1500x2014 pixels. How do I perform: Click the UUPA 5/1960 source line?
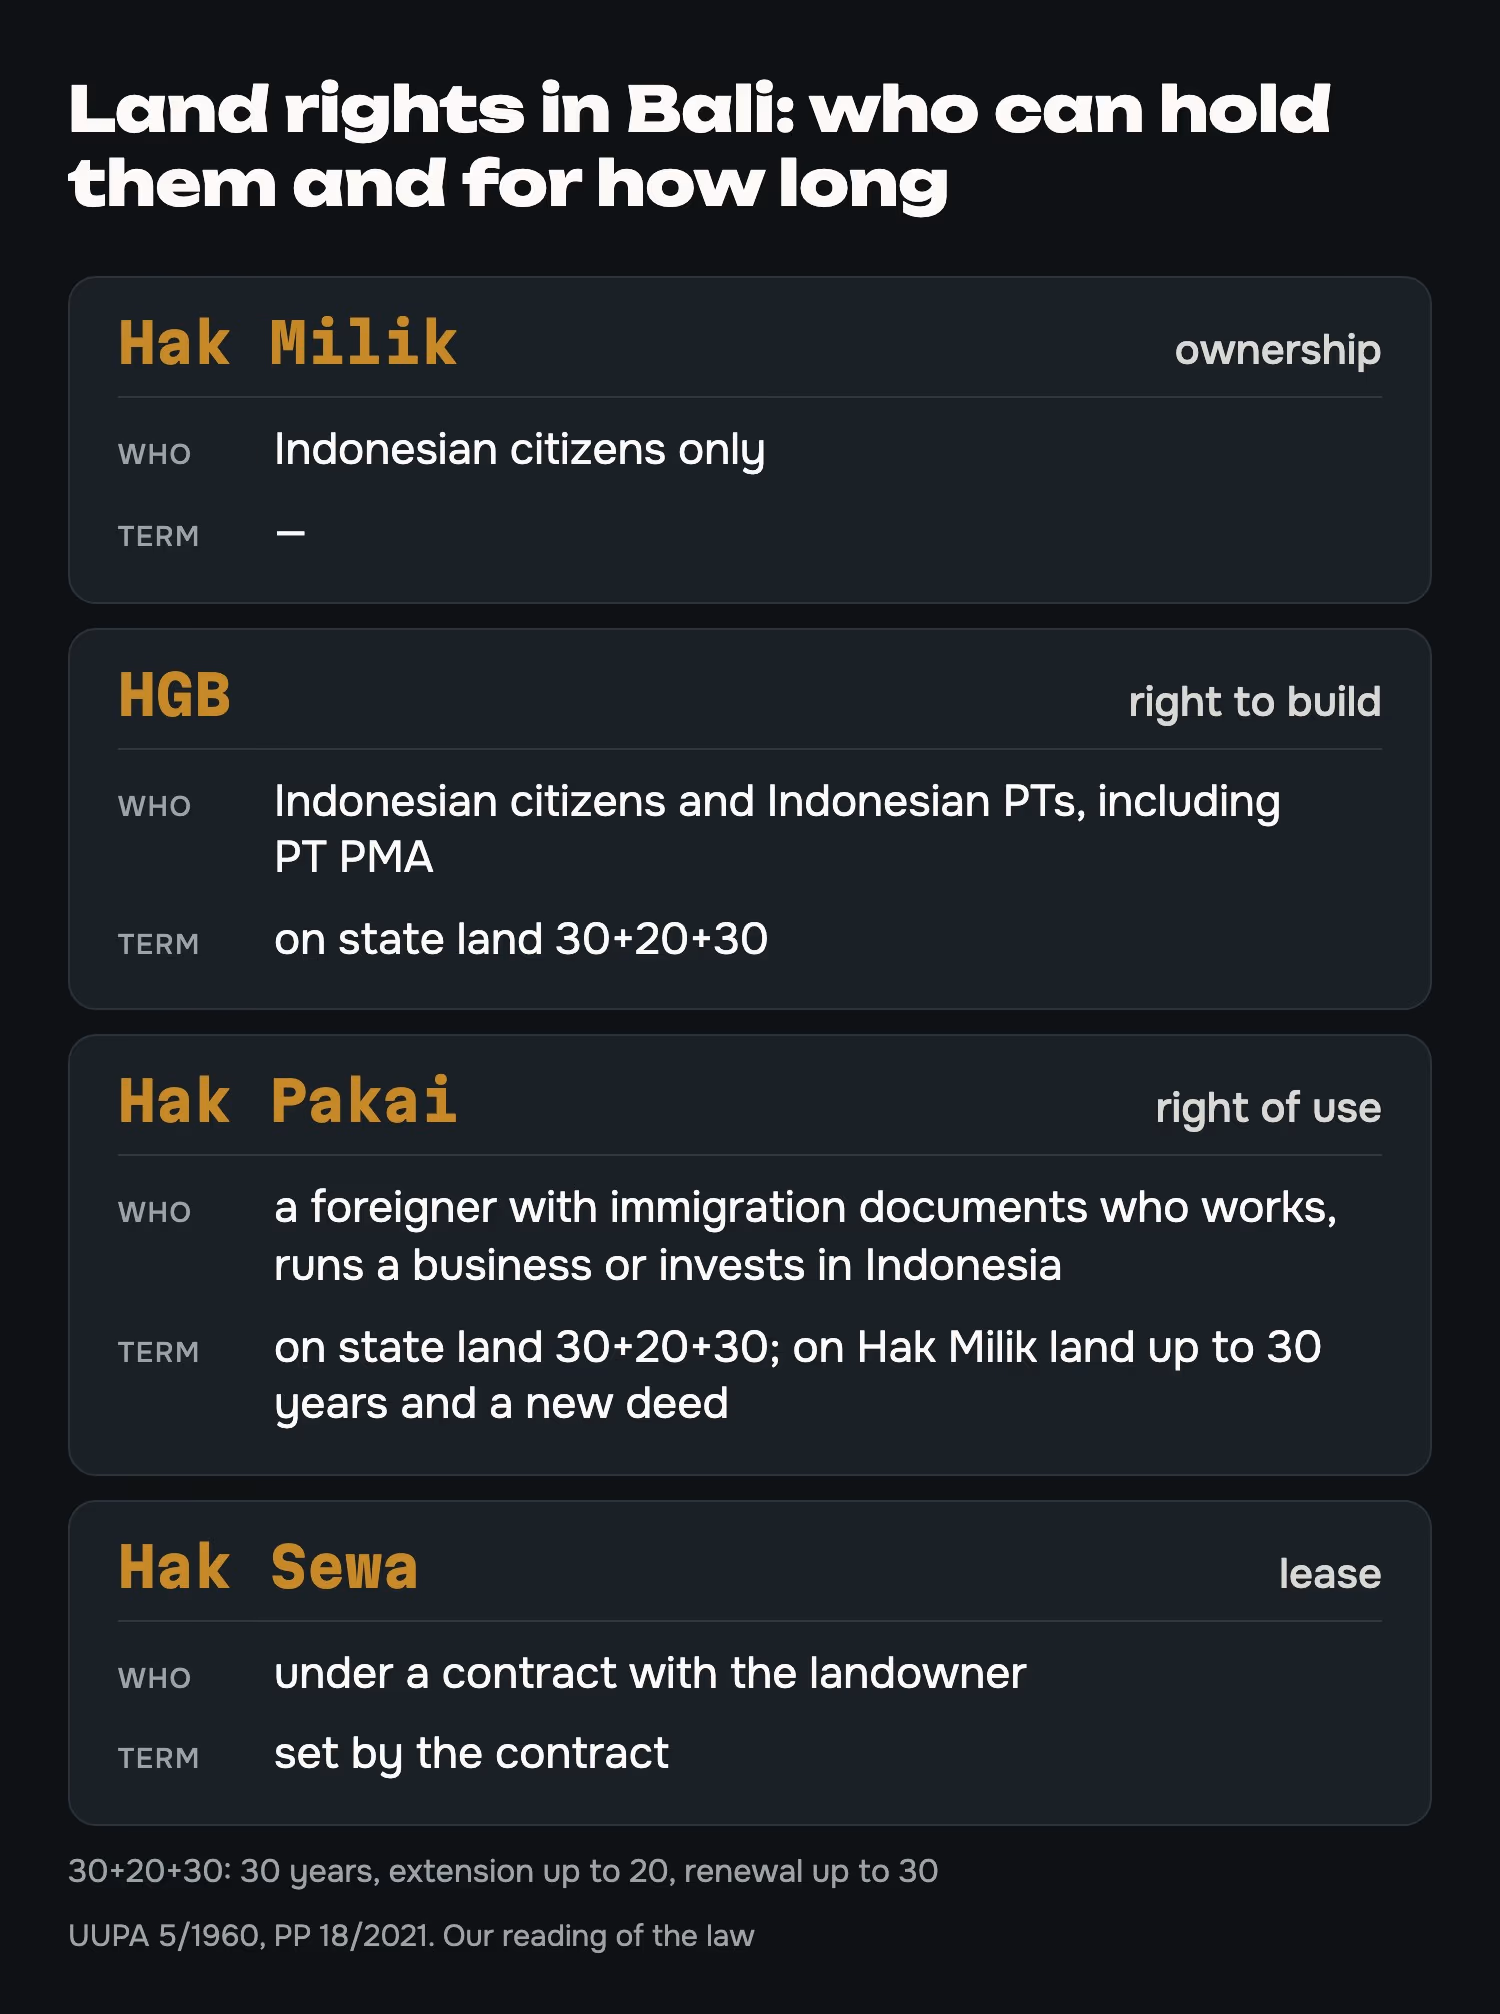tap(411, 1936)
